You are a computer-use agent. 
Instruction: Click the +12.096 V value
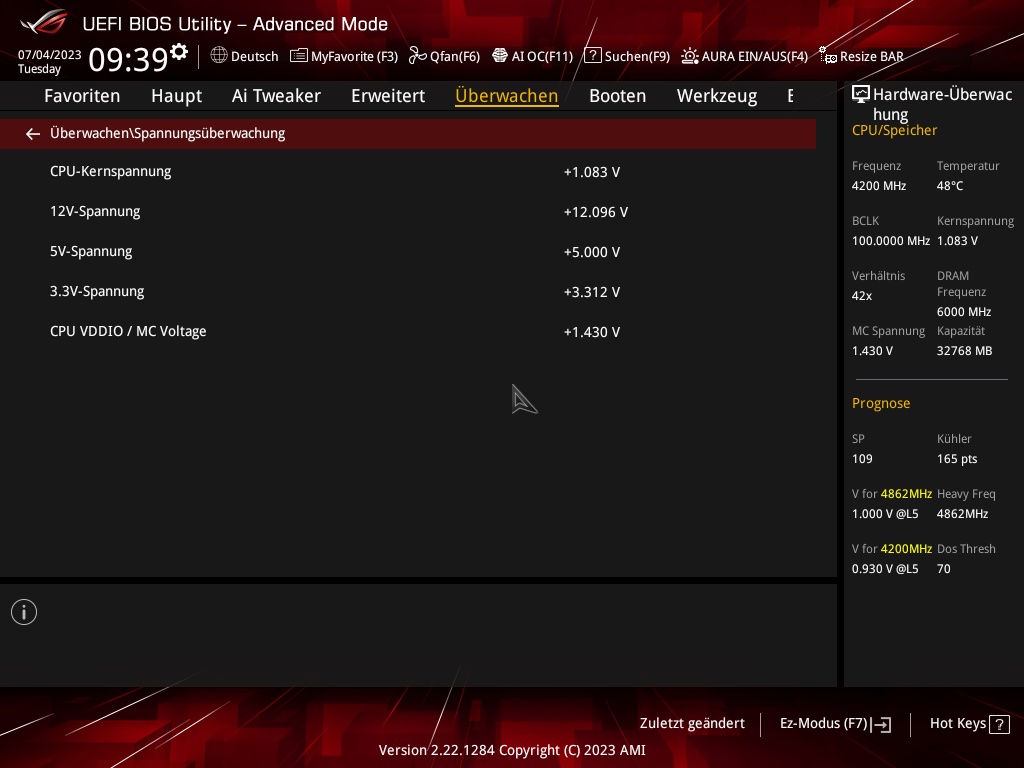596,212
